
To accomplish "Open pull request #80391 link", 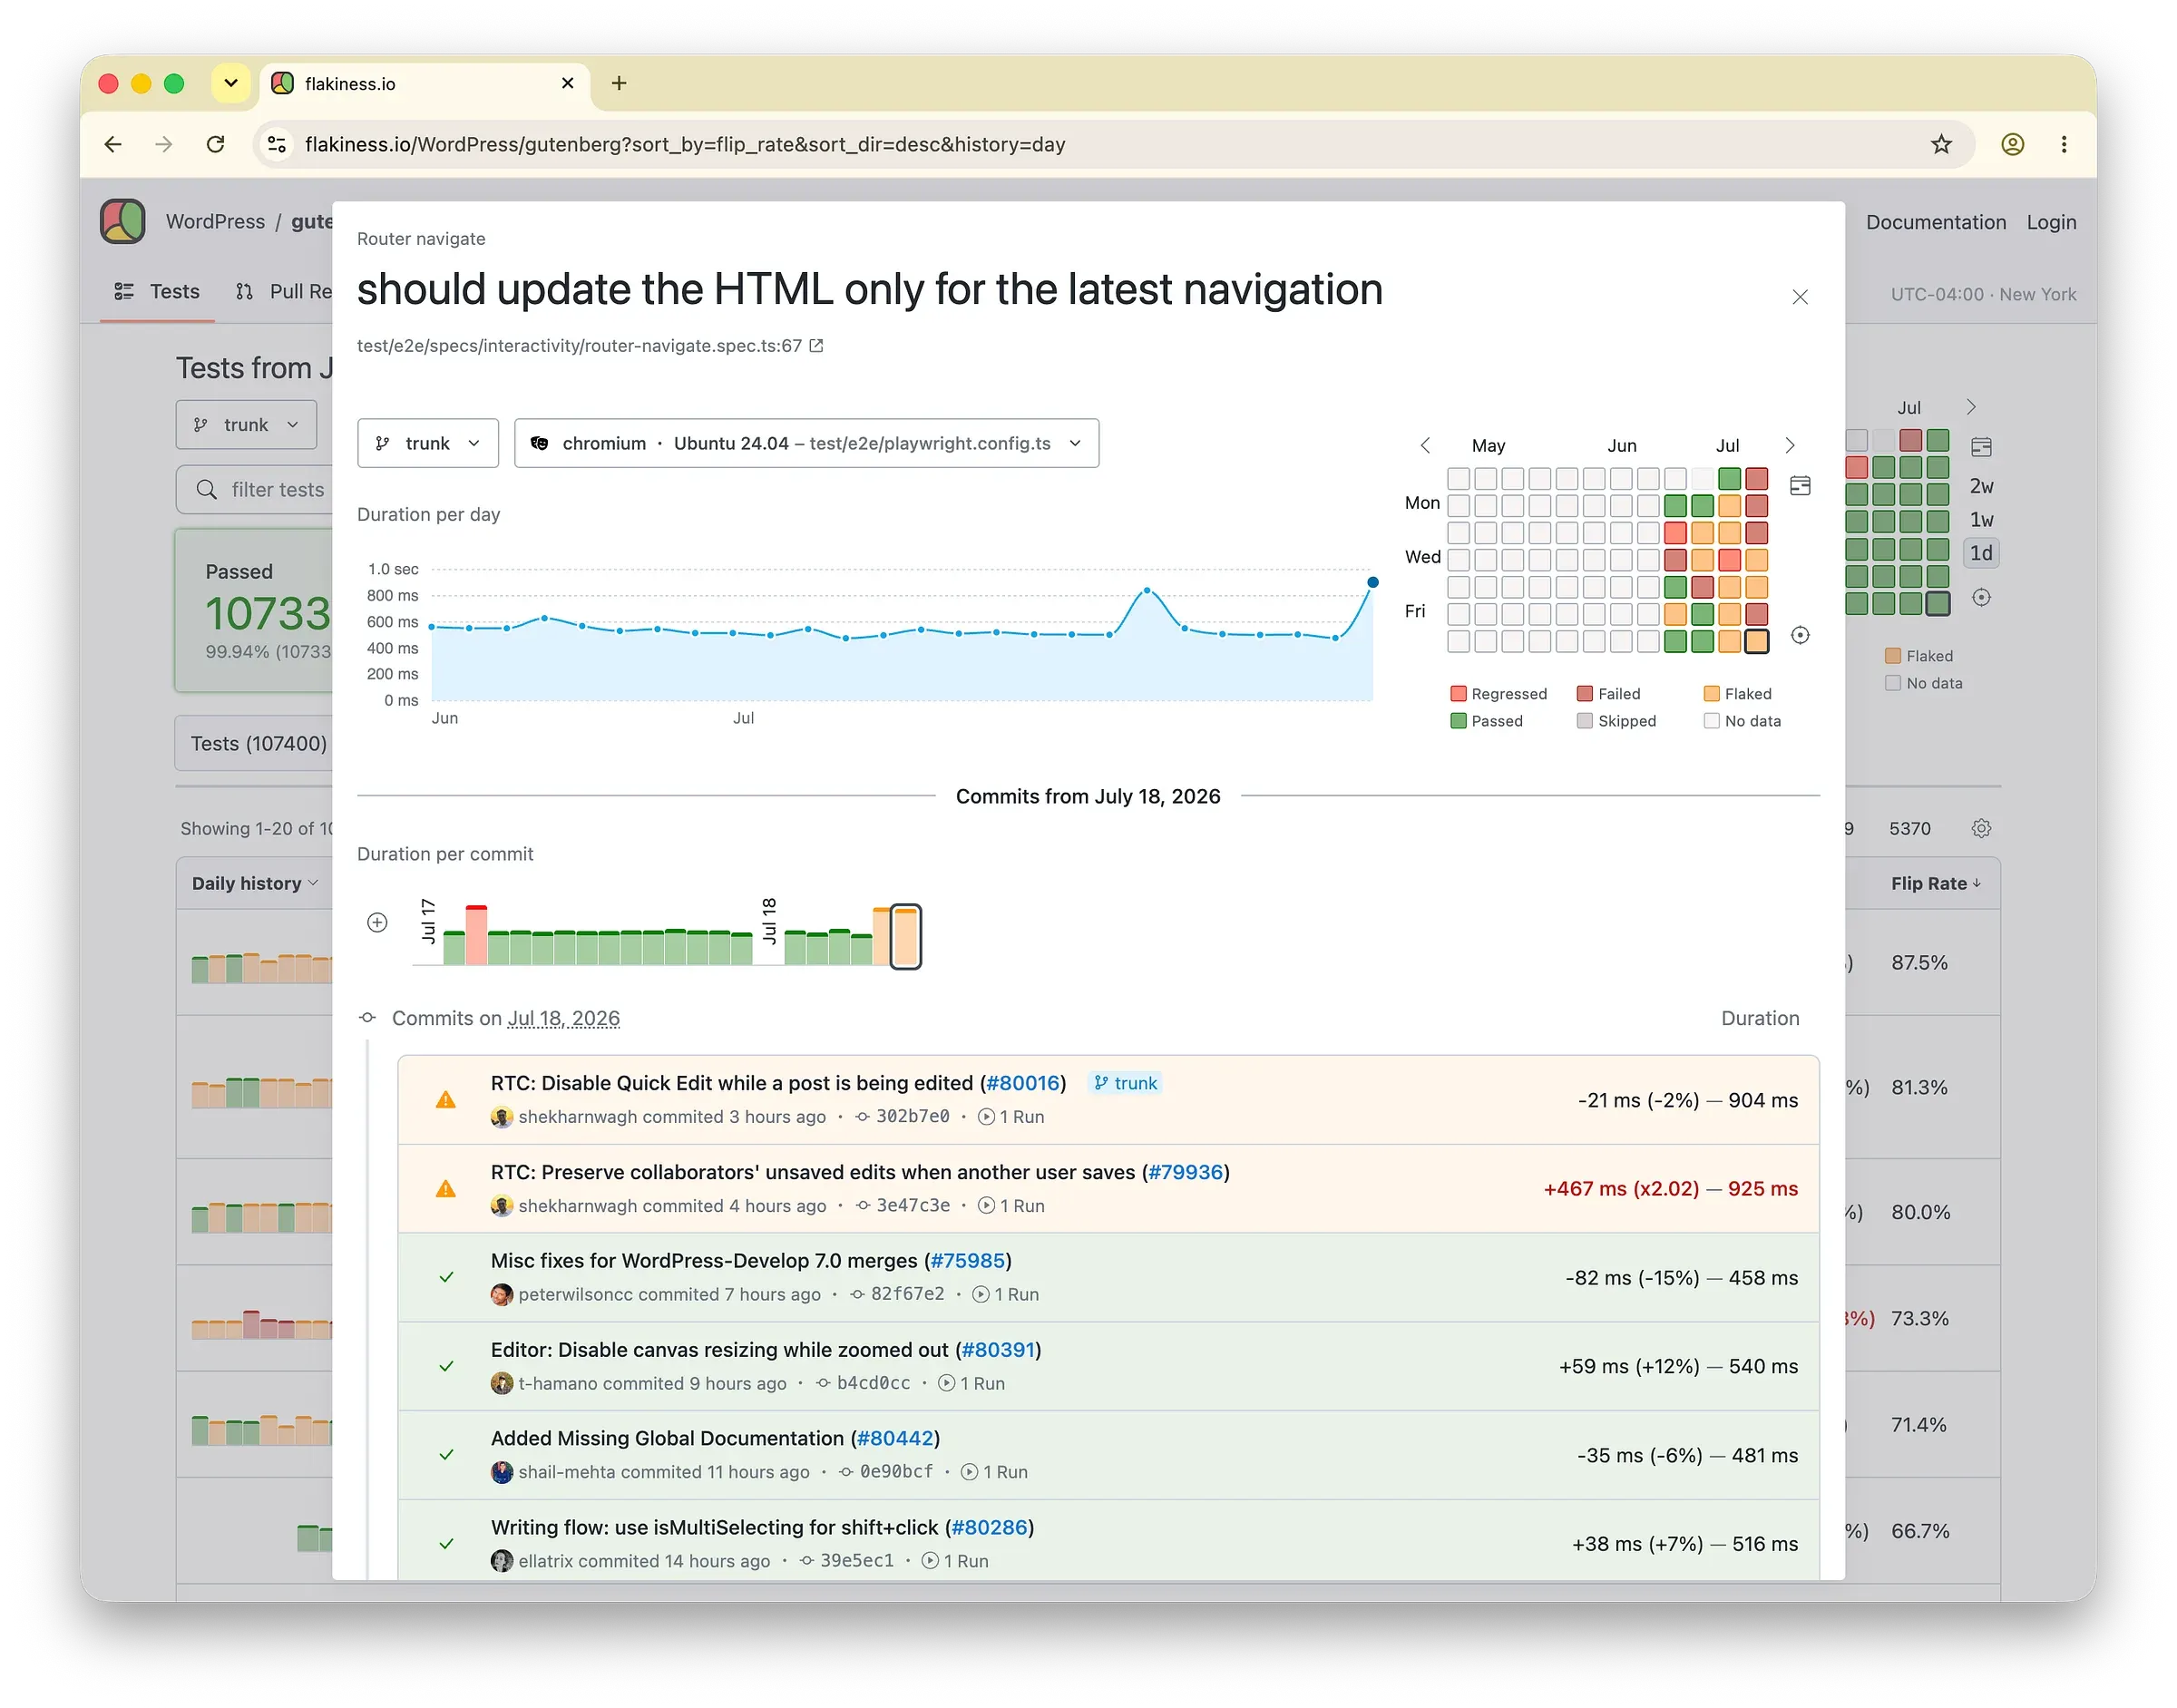I will tap(997, 1349).
